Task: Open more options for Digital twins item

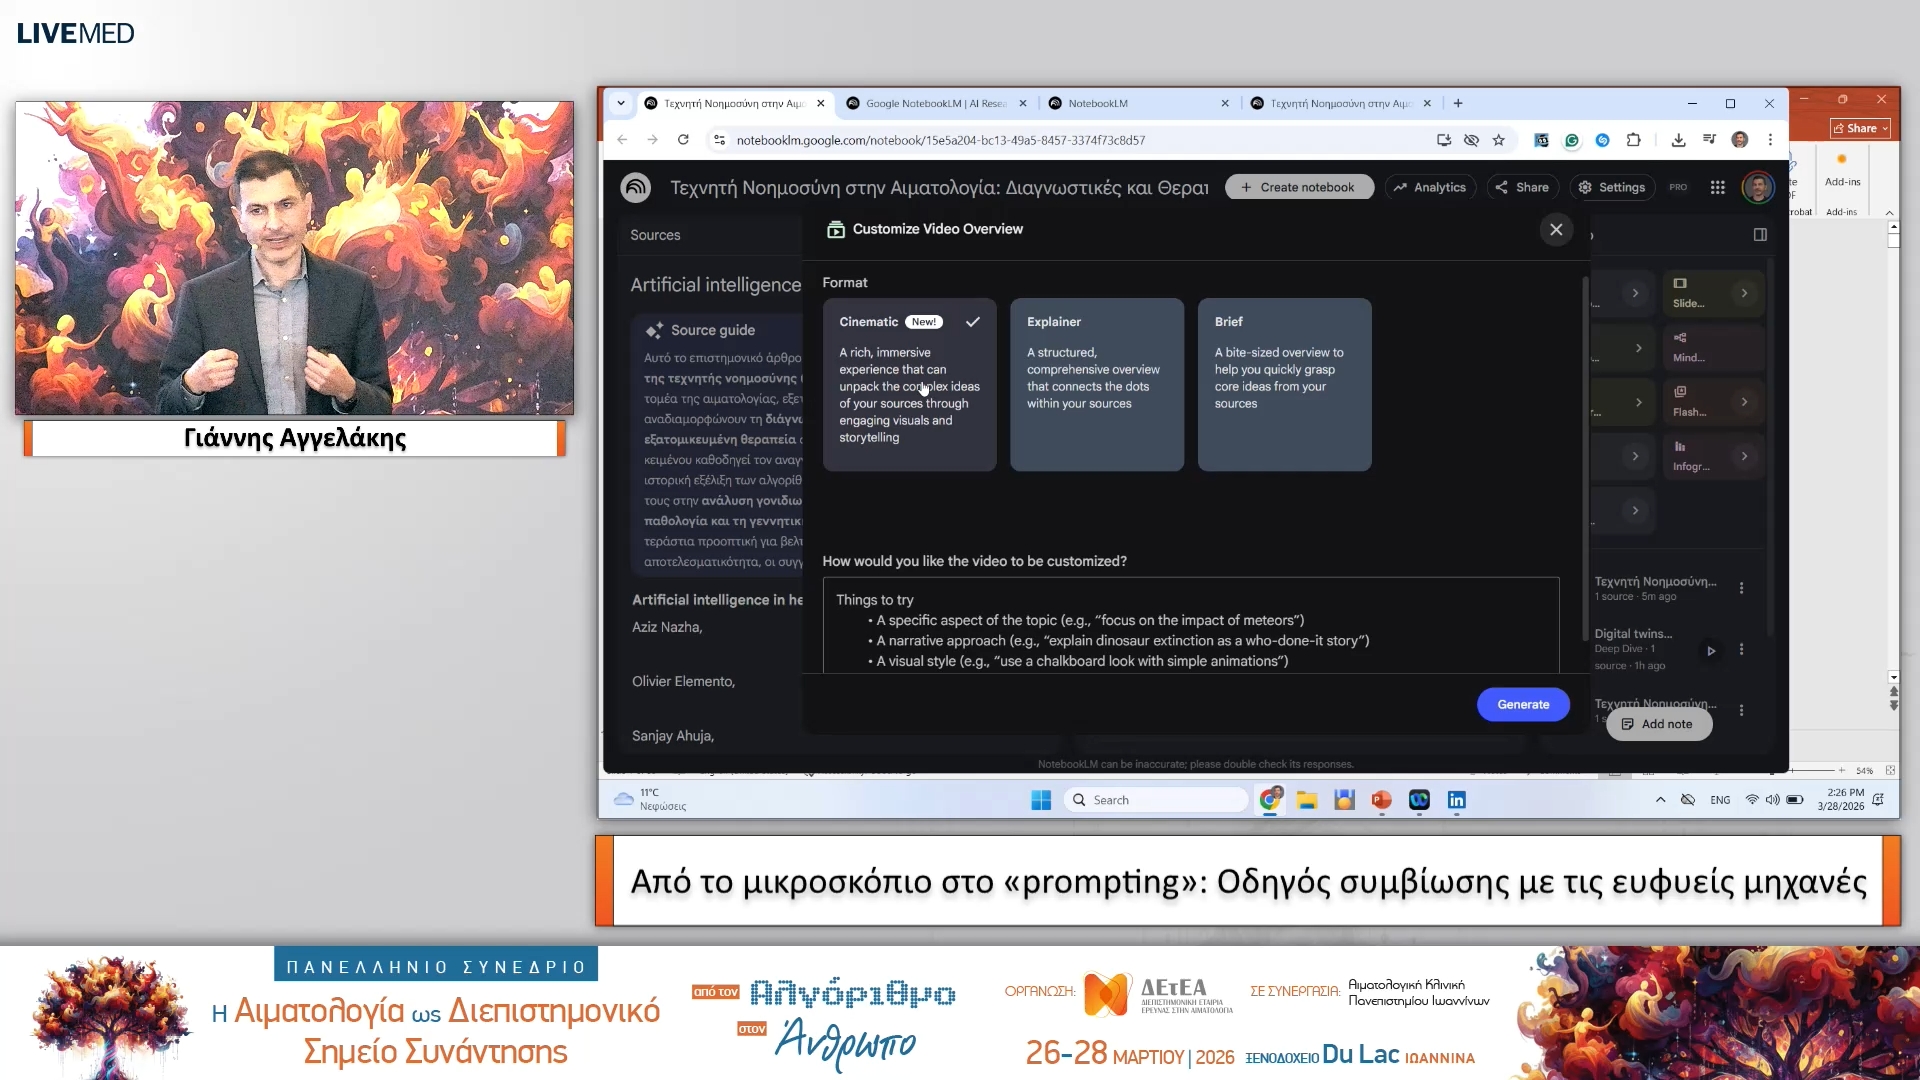Action: pyautogui.click(x=1741, y=650)
